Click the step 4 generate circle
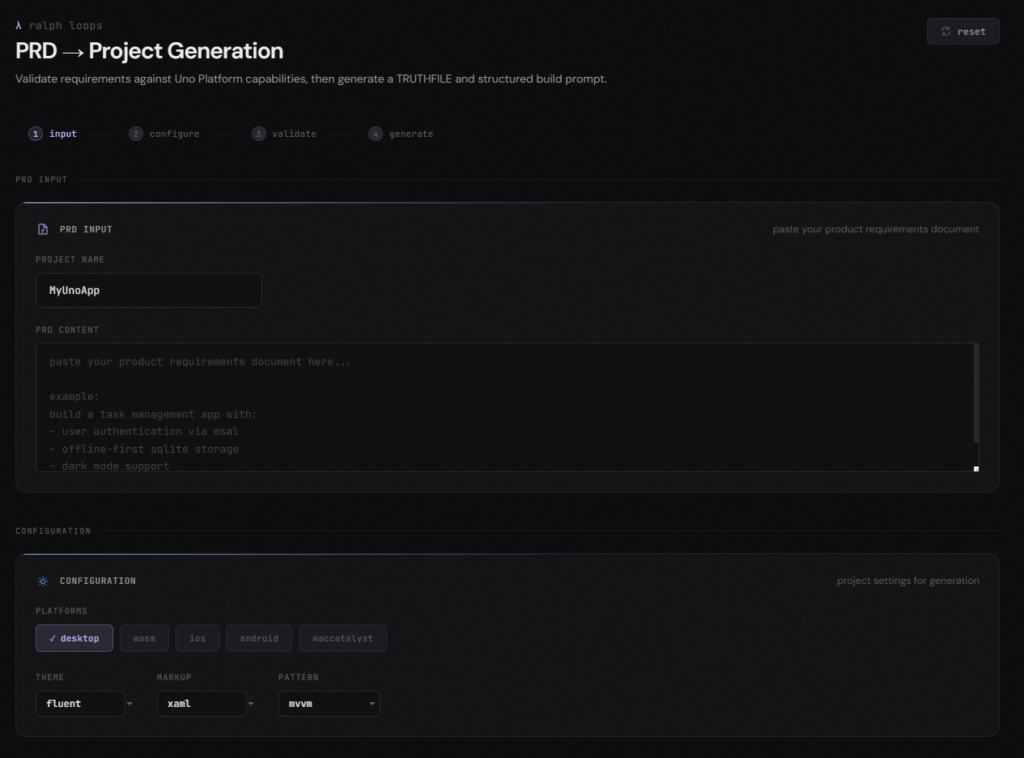1024x758 pixels. click(376, 134)
